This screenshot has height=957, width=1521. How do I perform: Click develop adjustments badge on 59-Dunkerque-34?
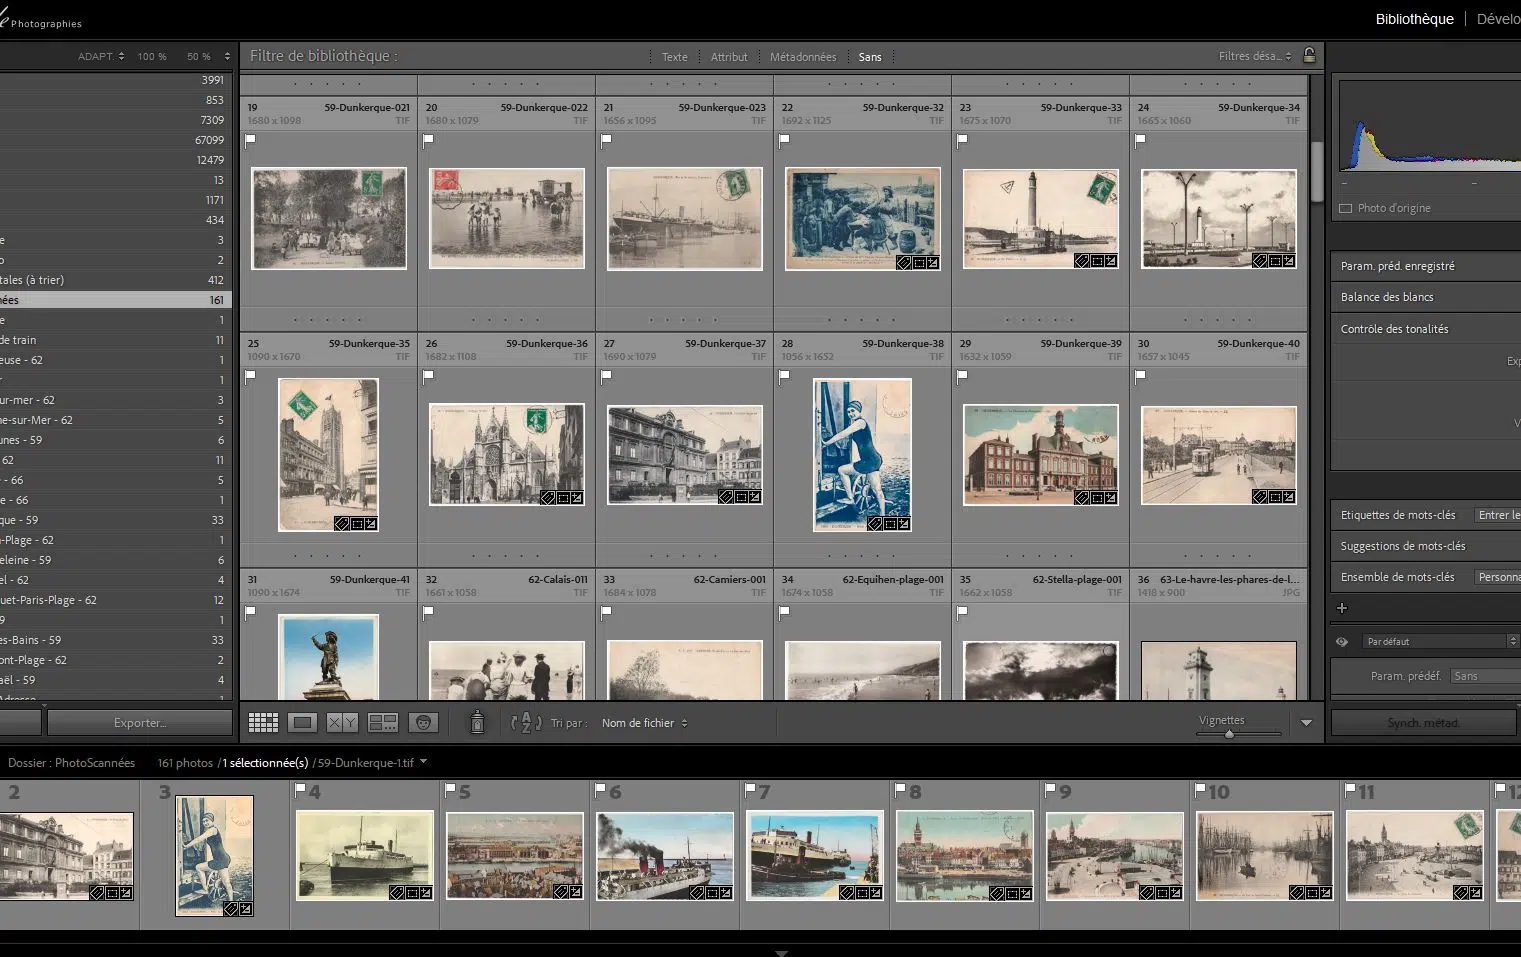[1289, 261]
